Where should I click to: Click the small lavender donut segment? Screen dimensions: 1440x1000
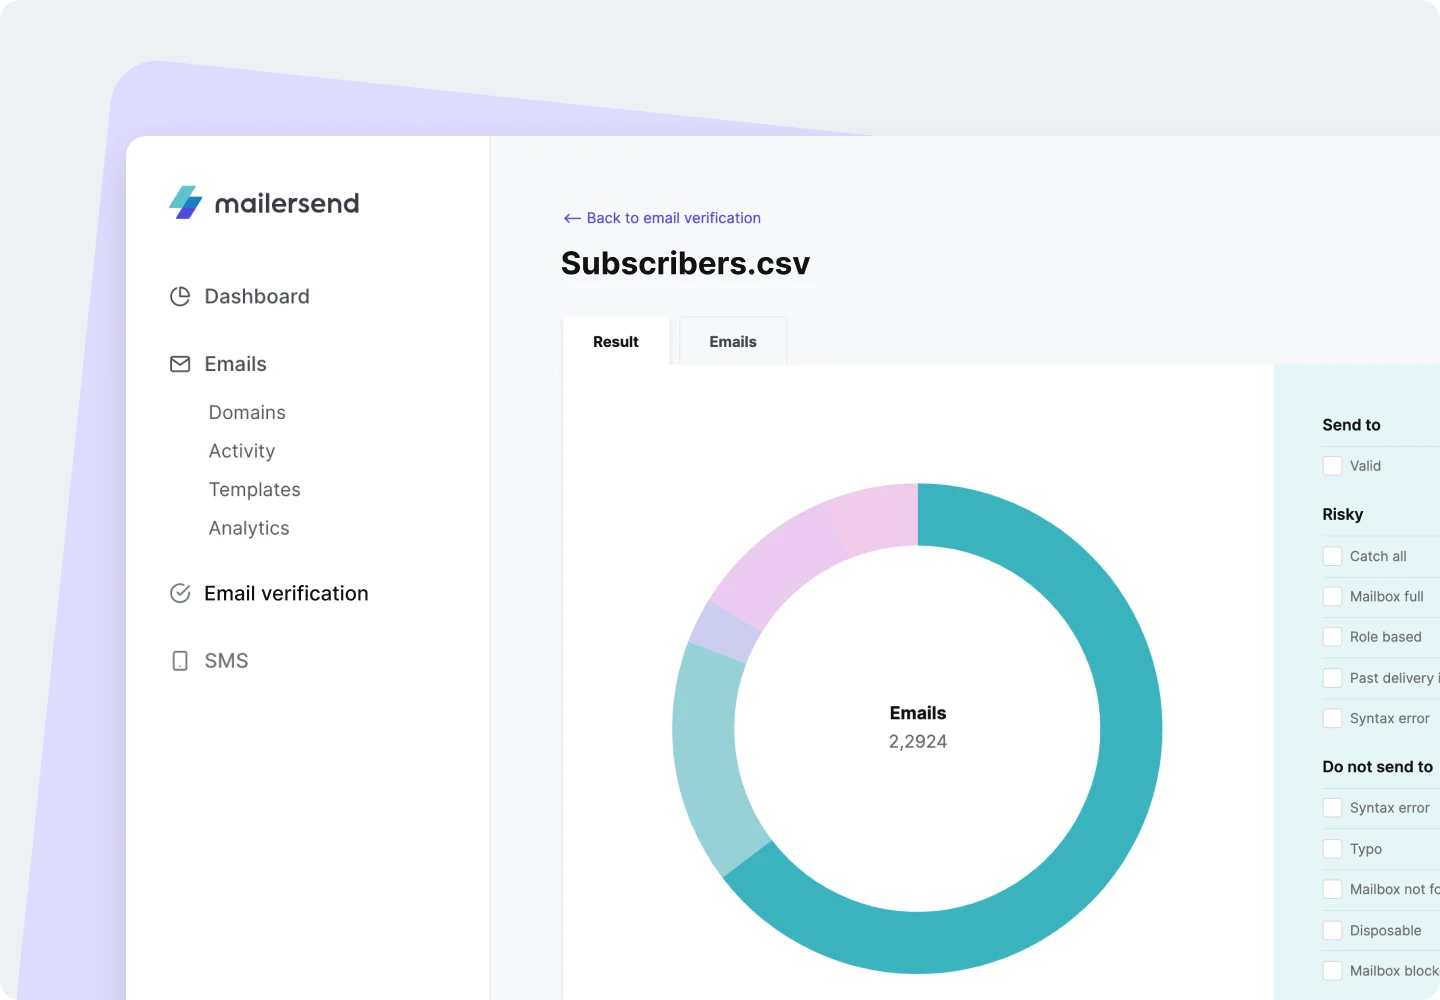pos(724,631)
